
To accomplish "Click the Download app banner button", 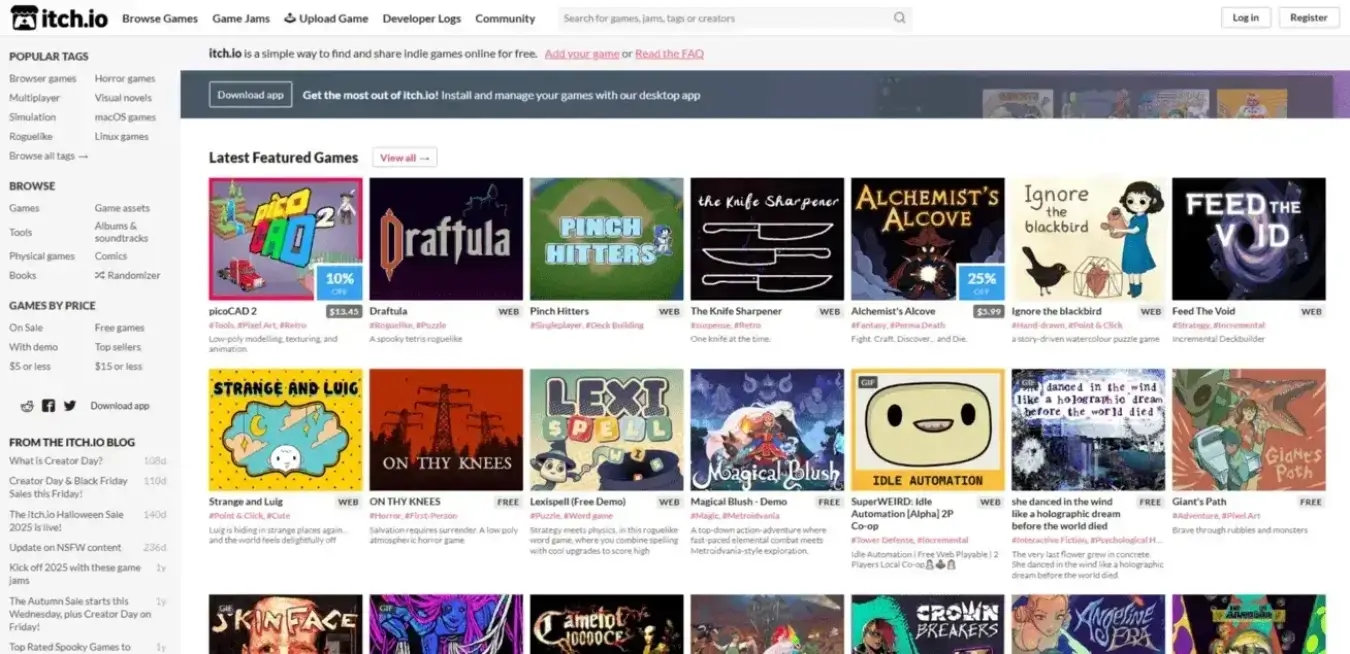I will (x=250, y=95).
